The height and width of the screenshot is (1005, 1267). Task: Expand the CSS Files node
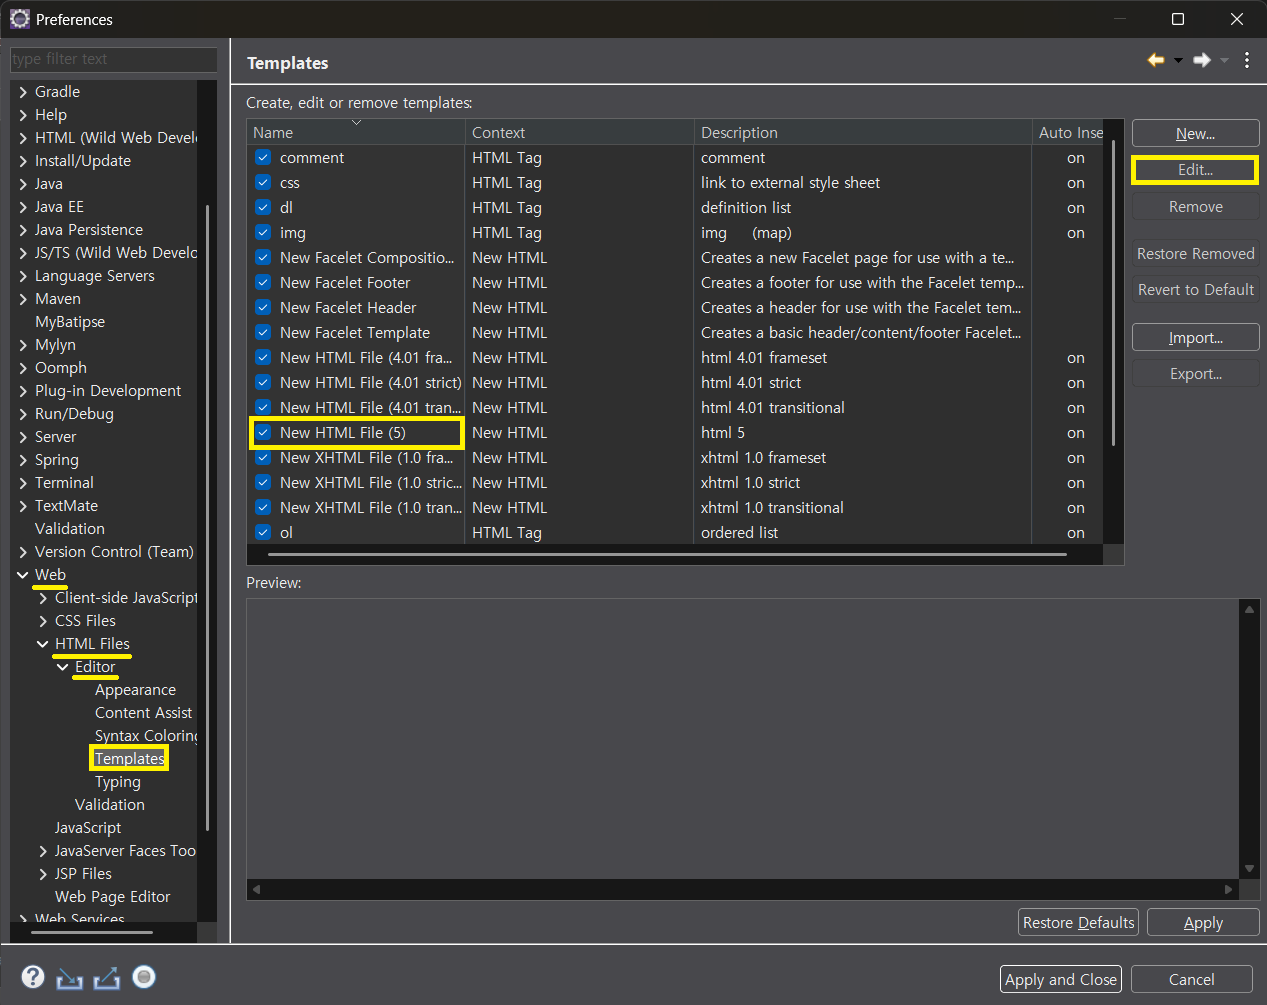(43, 621)
